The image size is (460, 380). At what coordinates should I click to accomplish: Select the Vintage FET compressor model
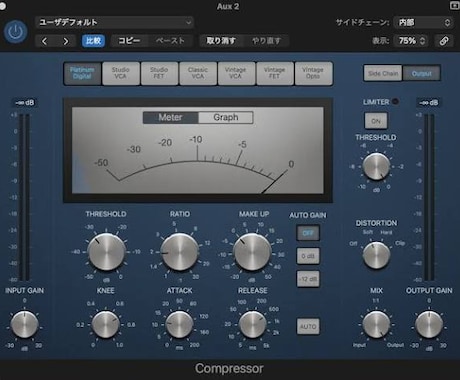274,73
